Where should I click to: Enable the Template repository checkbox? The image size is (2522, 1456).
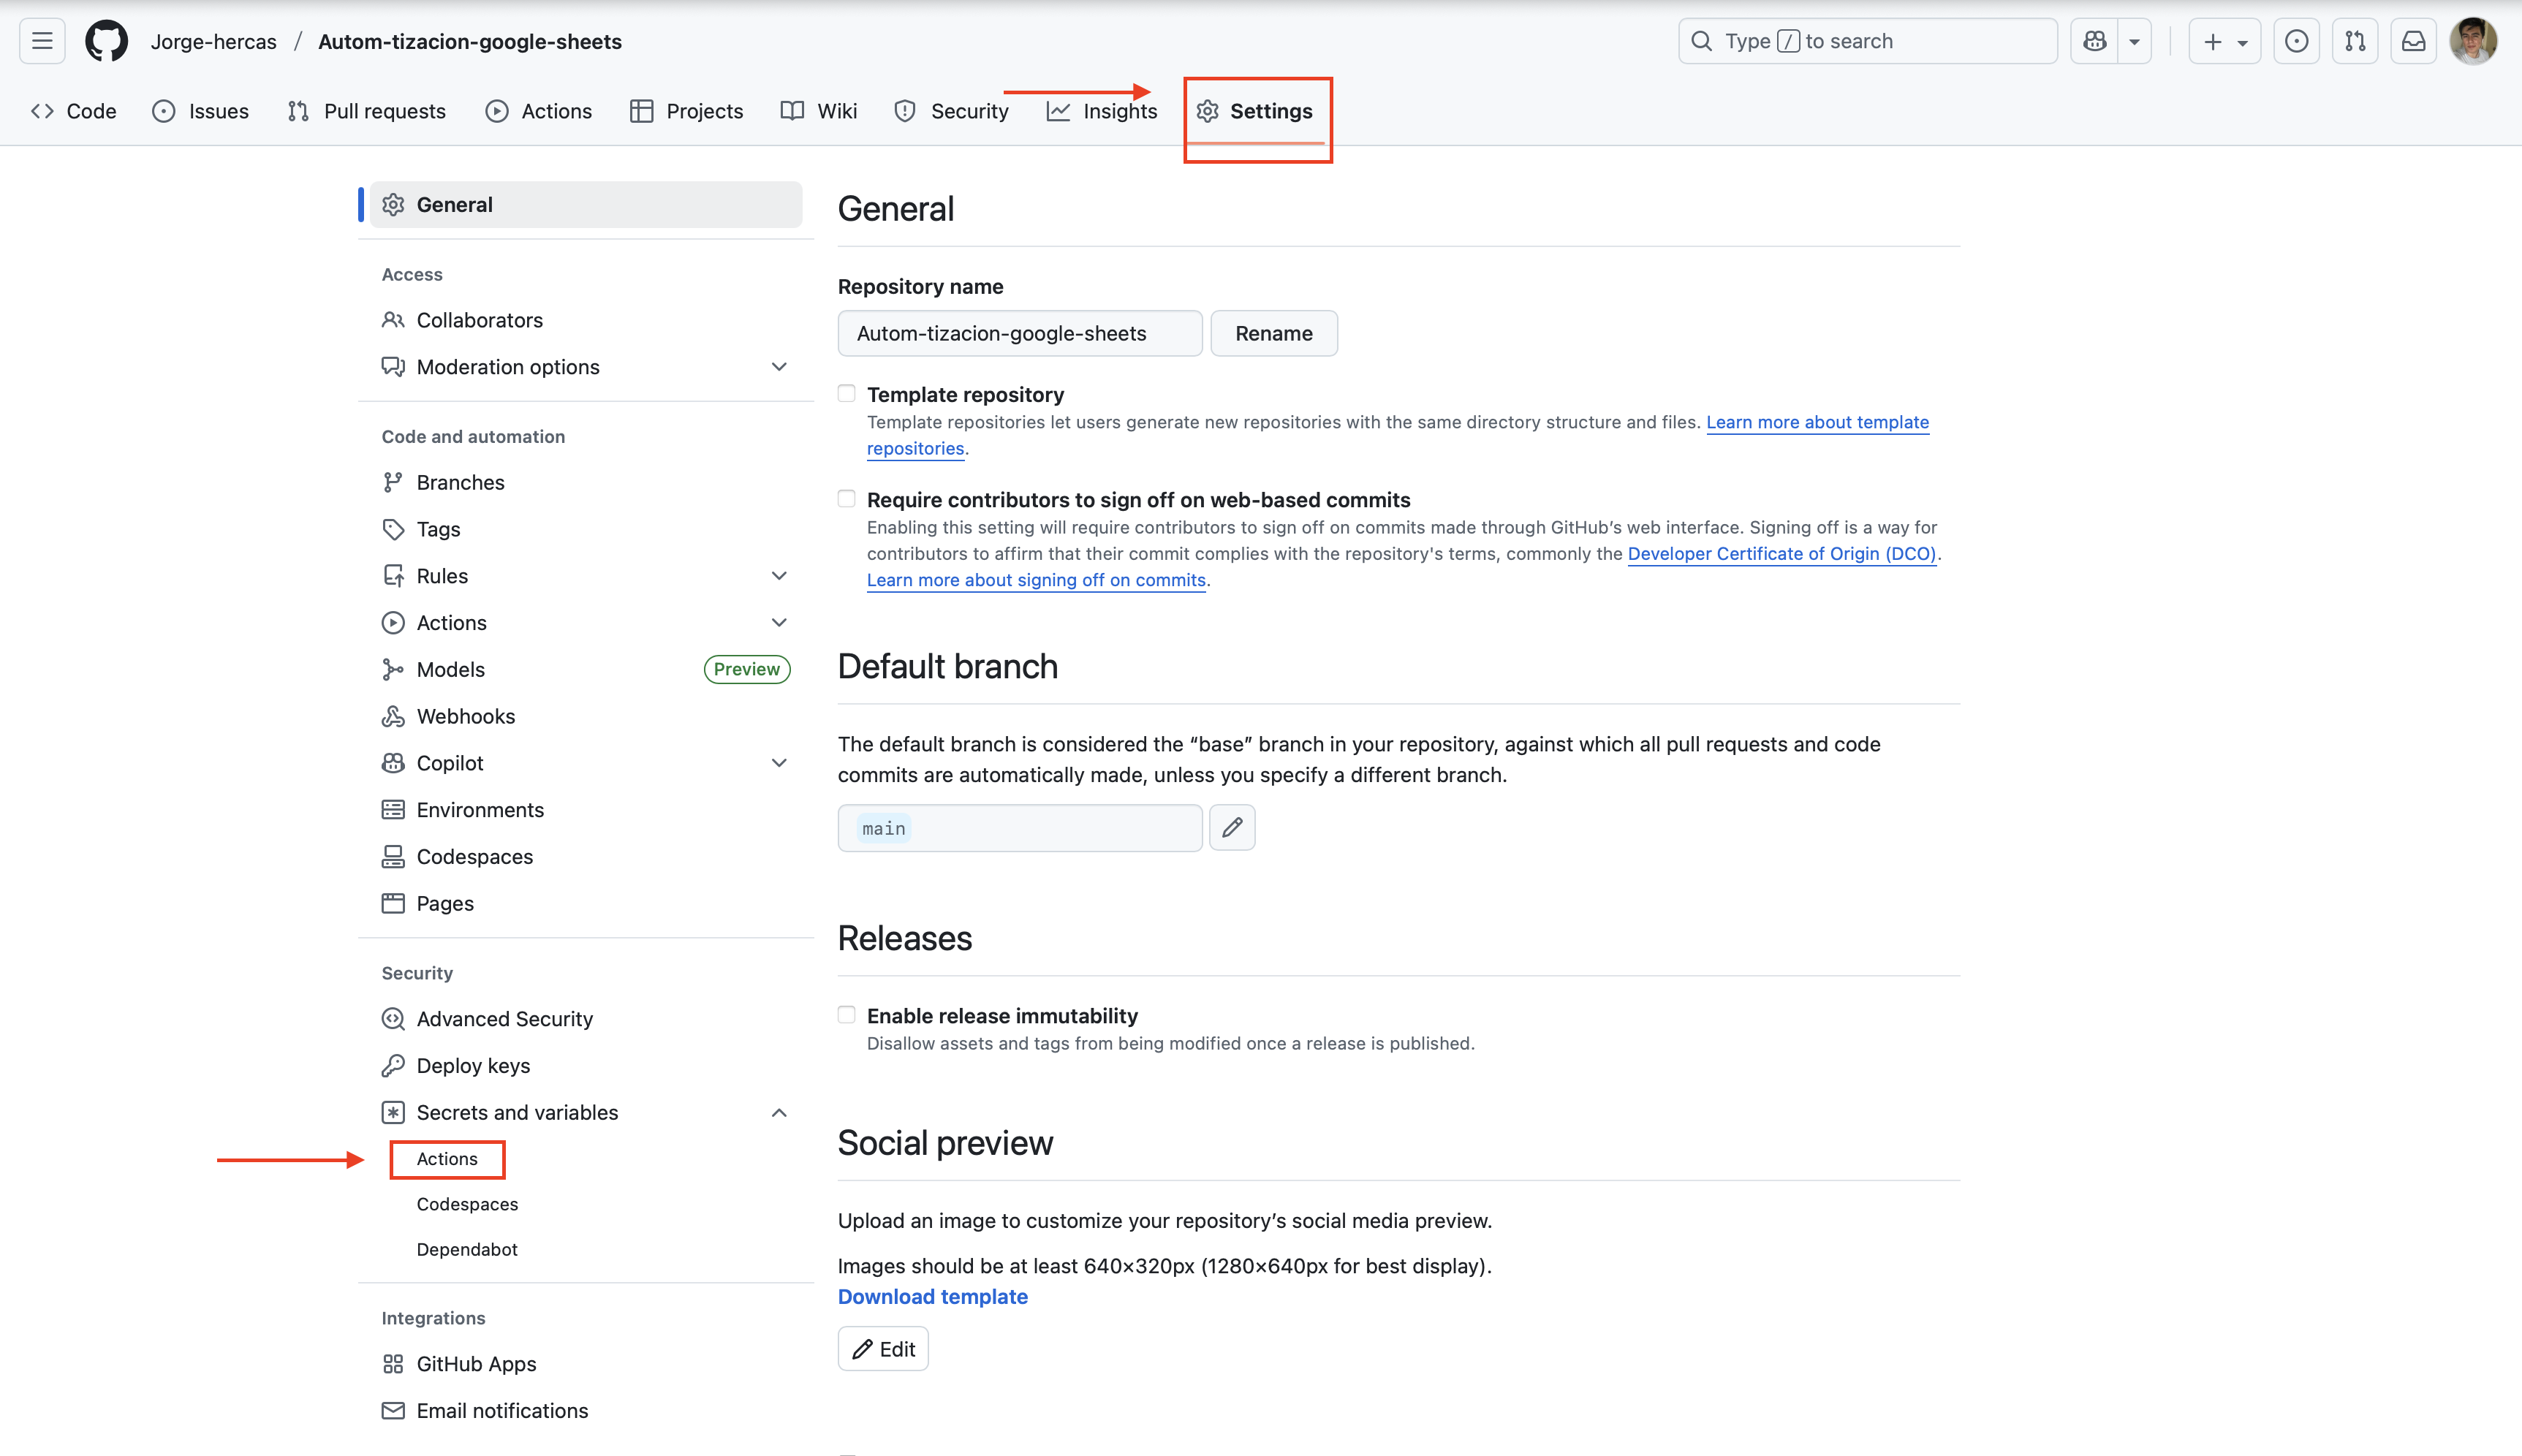[x=847, y=394]
